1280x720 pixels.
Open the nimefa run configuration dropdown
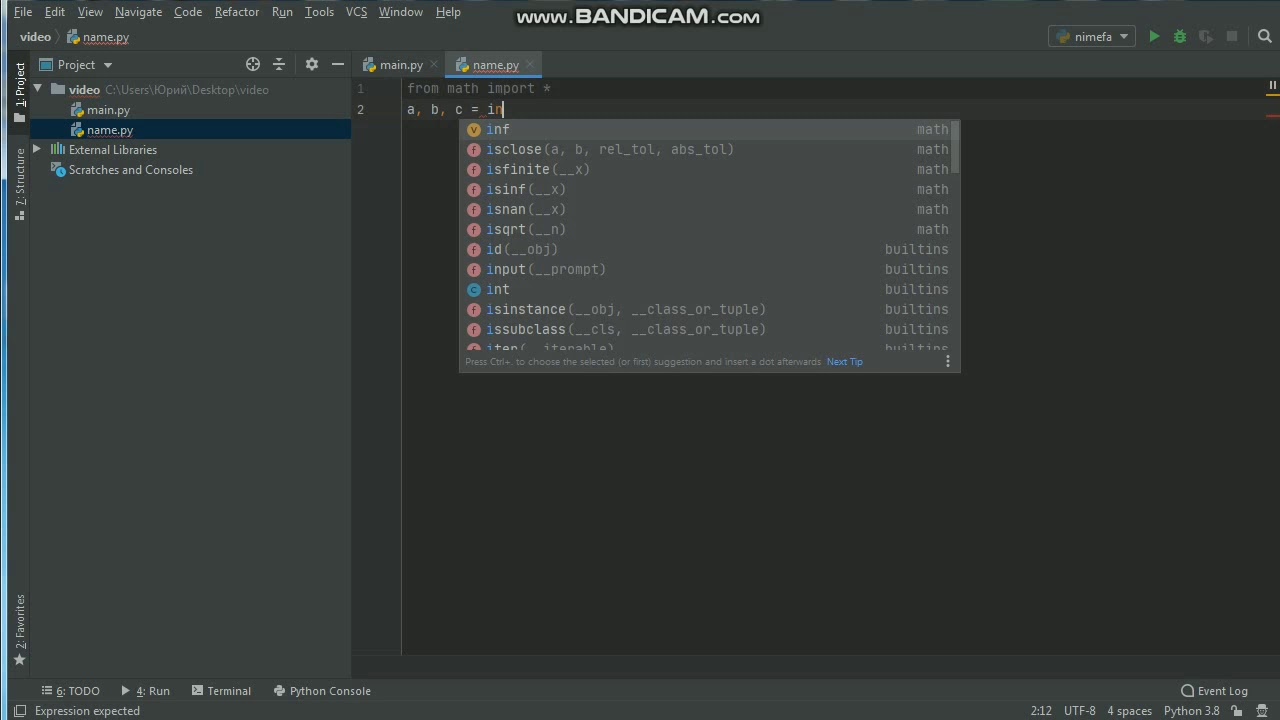point(1092,37)
